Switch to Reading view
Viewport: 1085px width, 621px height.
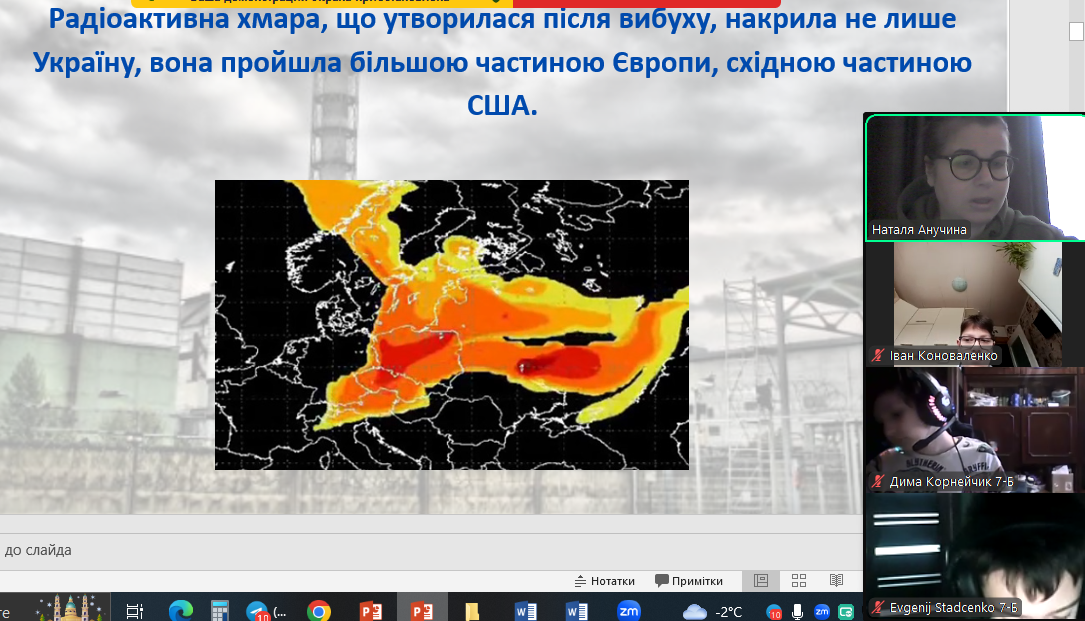(837, 580)
